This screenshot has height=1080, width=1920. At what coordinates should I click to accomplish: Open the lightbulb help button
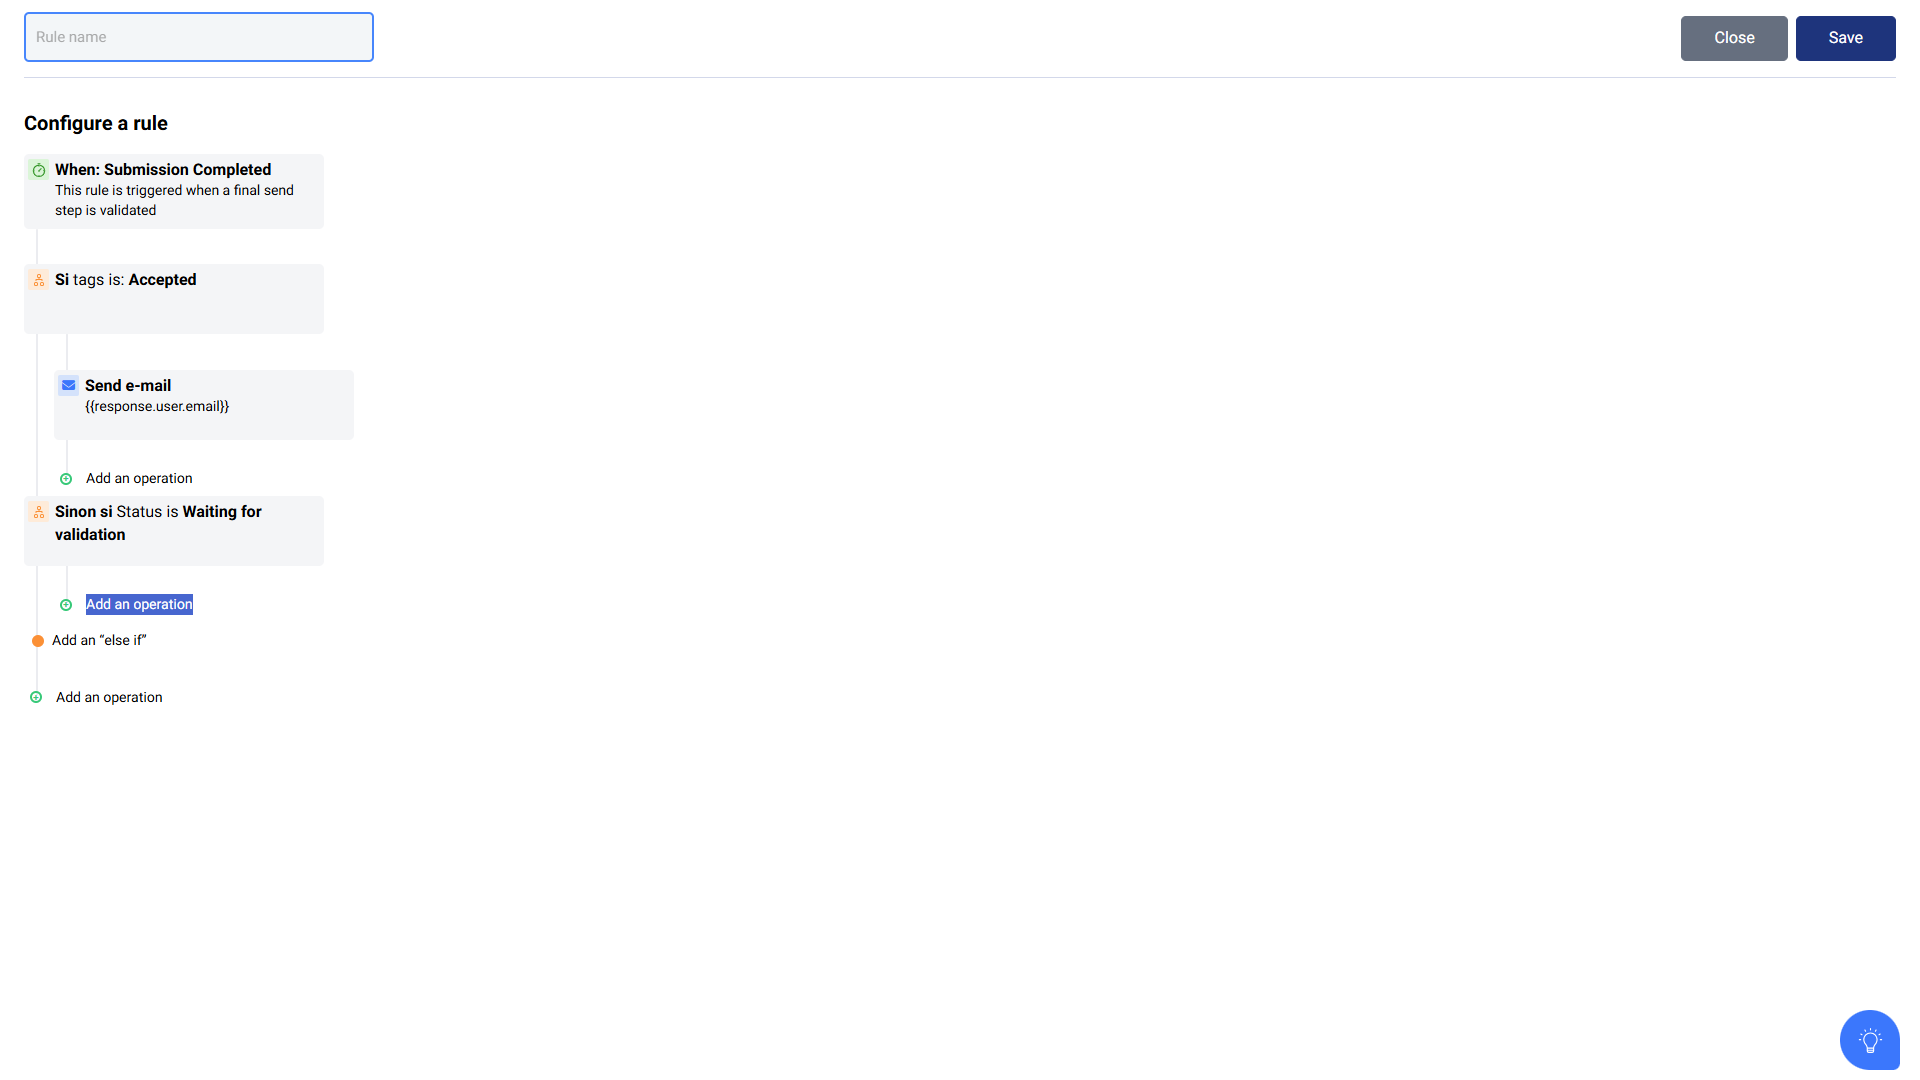[1869, 1040]
